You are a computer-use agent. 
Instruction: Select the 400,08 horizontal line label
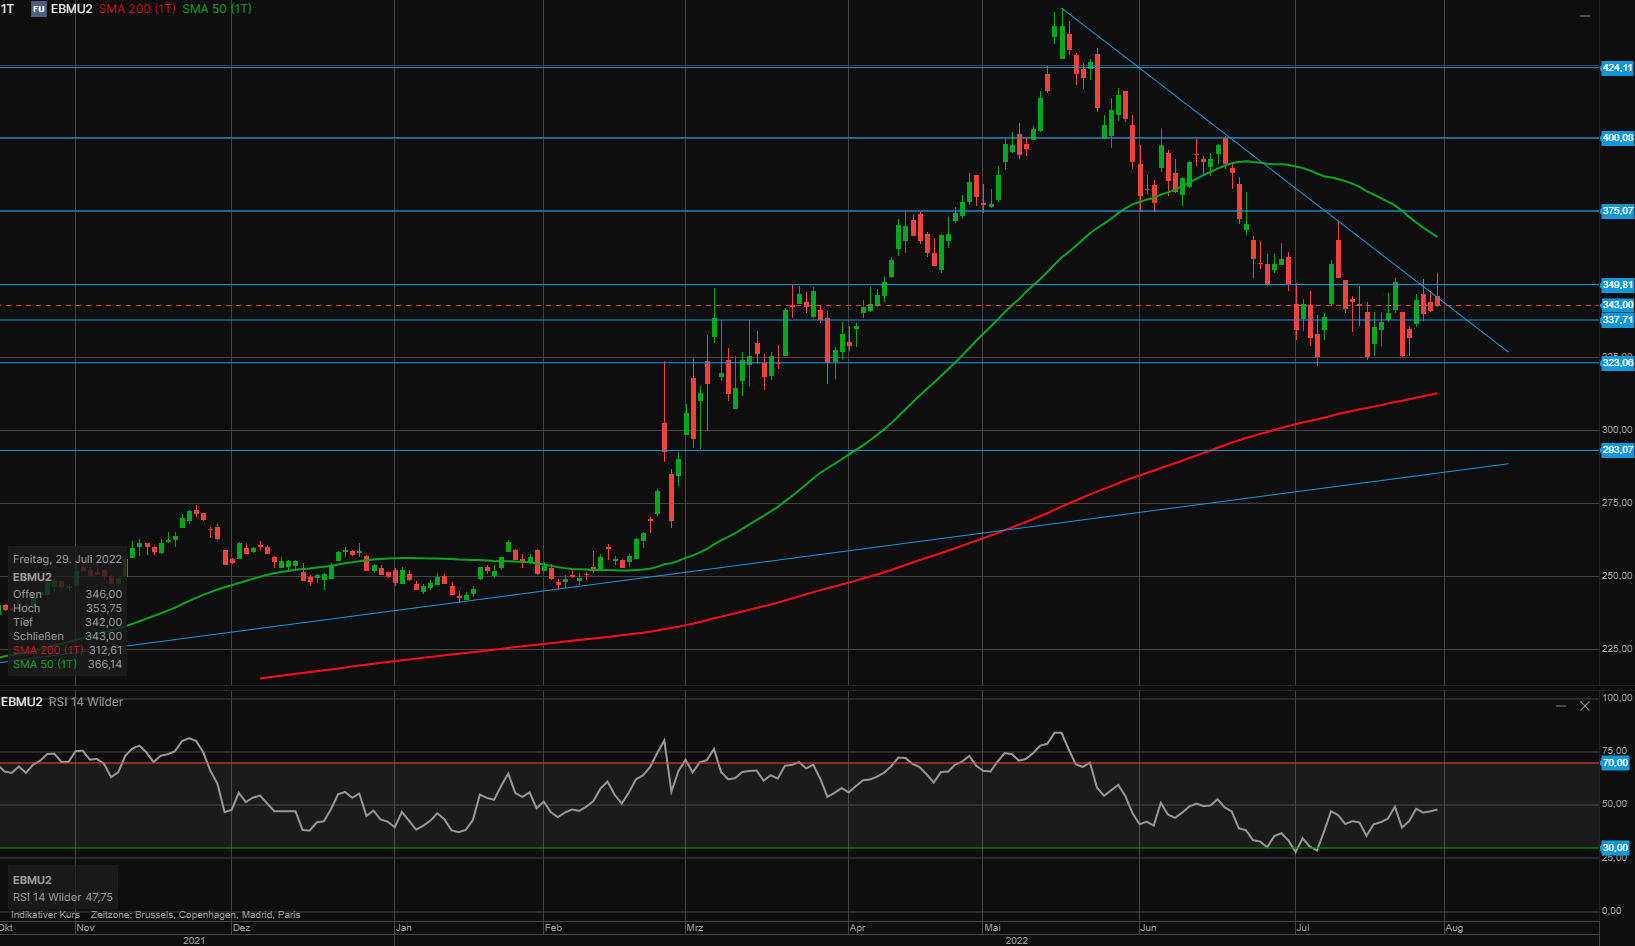point(1616,138)
